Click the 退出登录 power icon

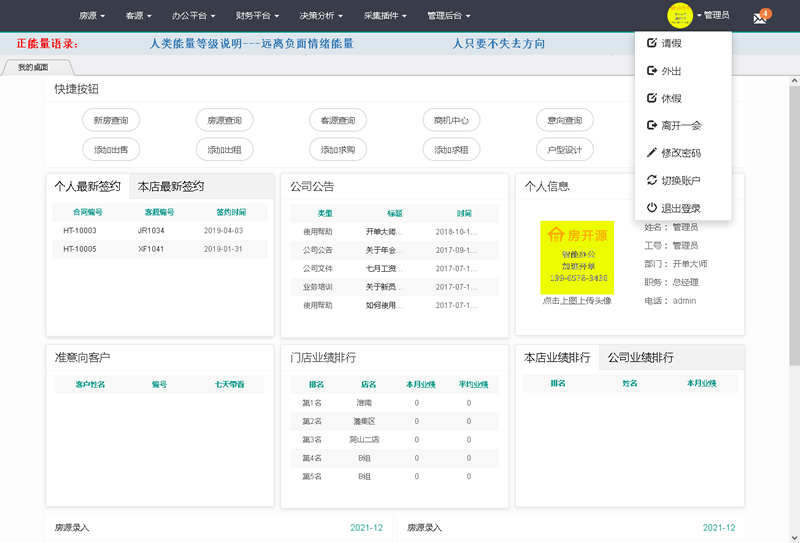(x=652, y=208)
